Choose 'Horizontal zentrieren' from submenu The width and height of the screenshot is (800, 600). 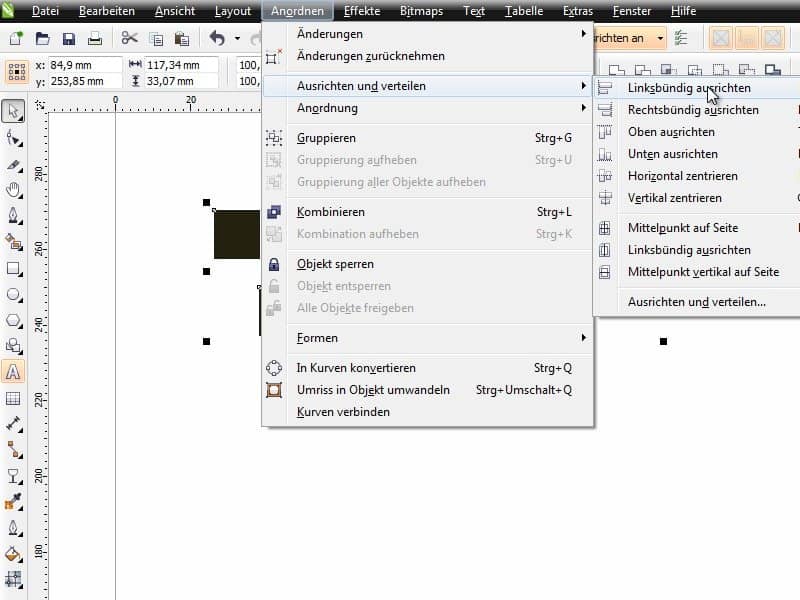(x=682, y=176)
